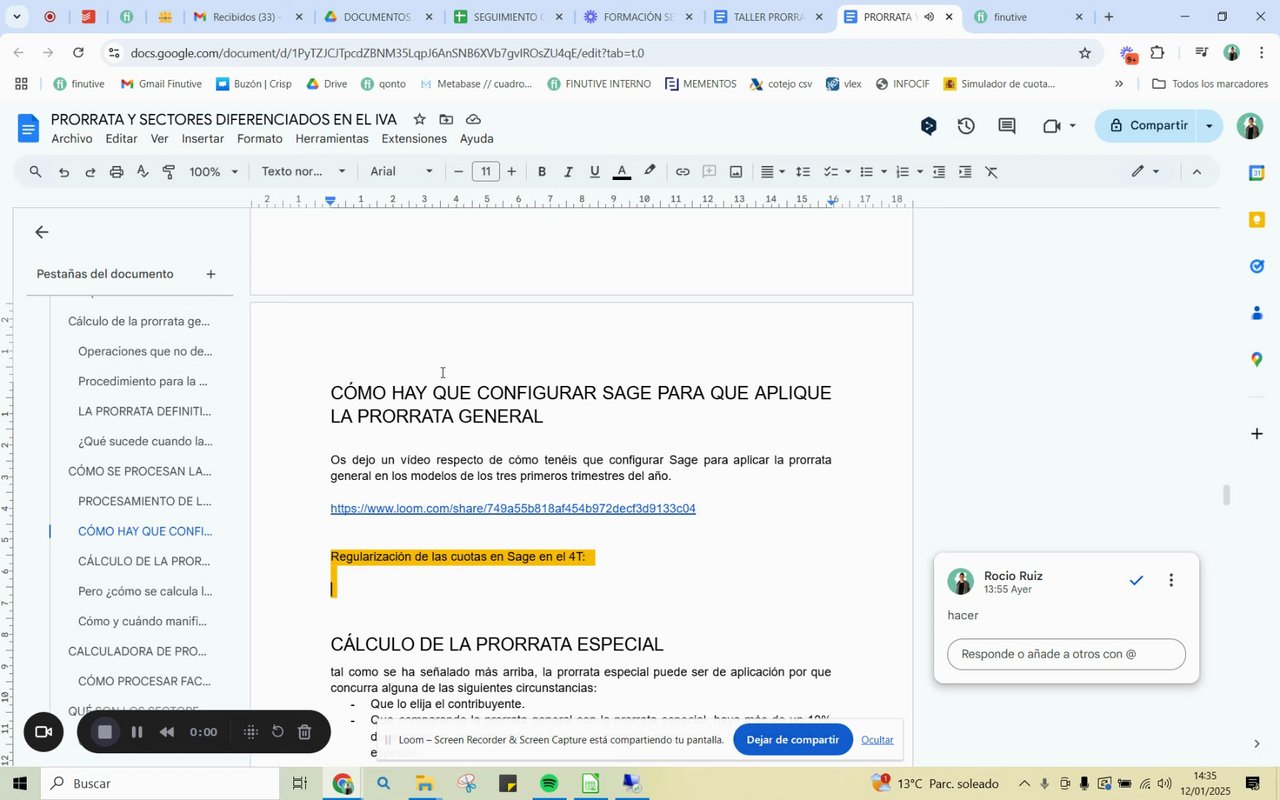Show all comments panel
This screenshot has height=800, width=1280.
(x=1007, y=126)
